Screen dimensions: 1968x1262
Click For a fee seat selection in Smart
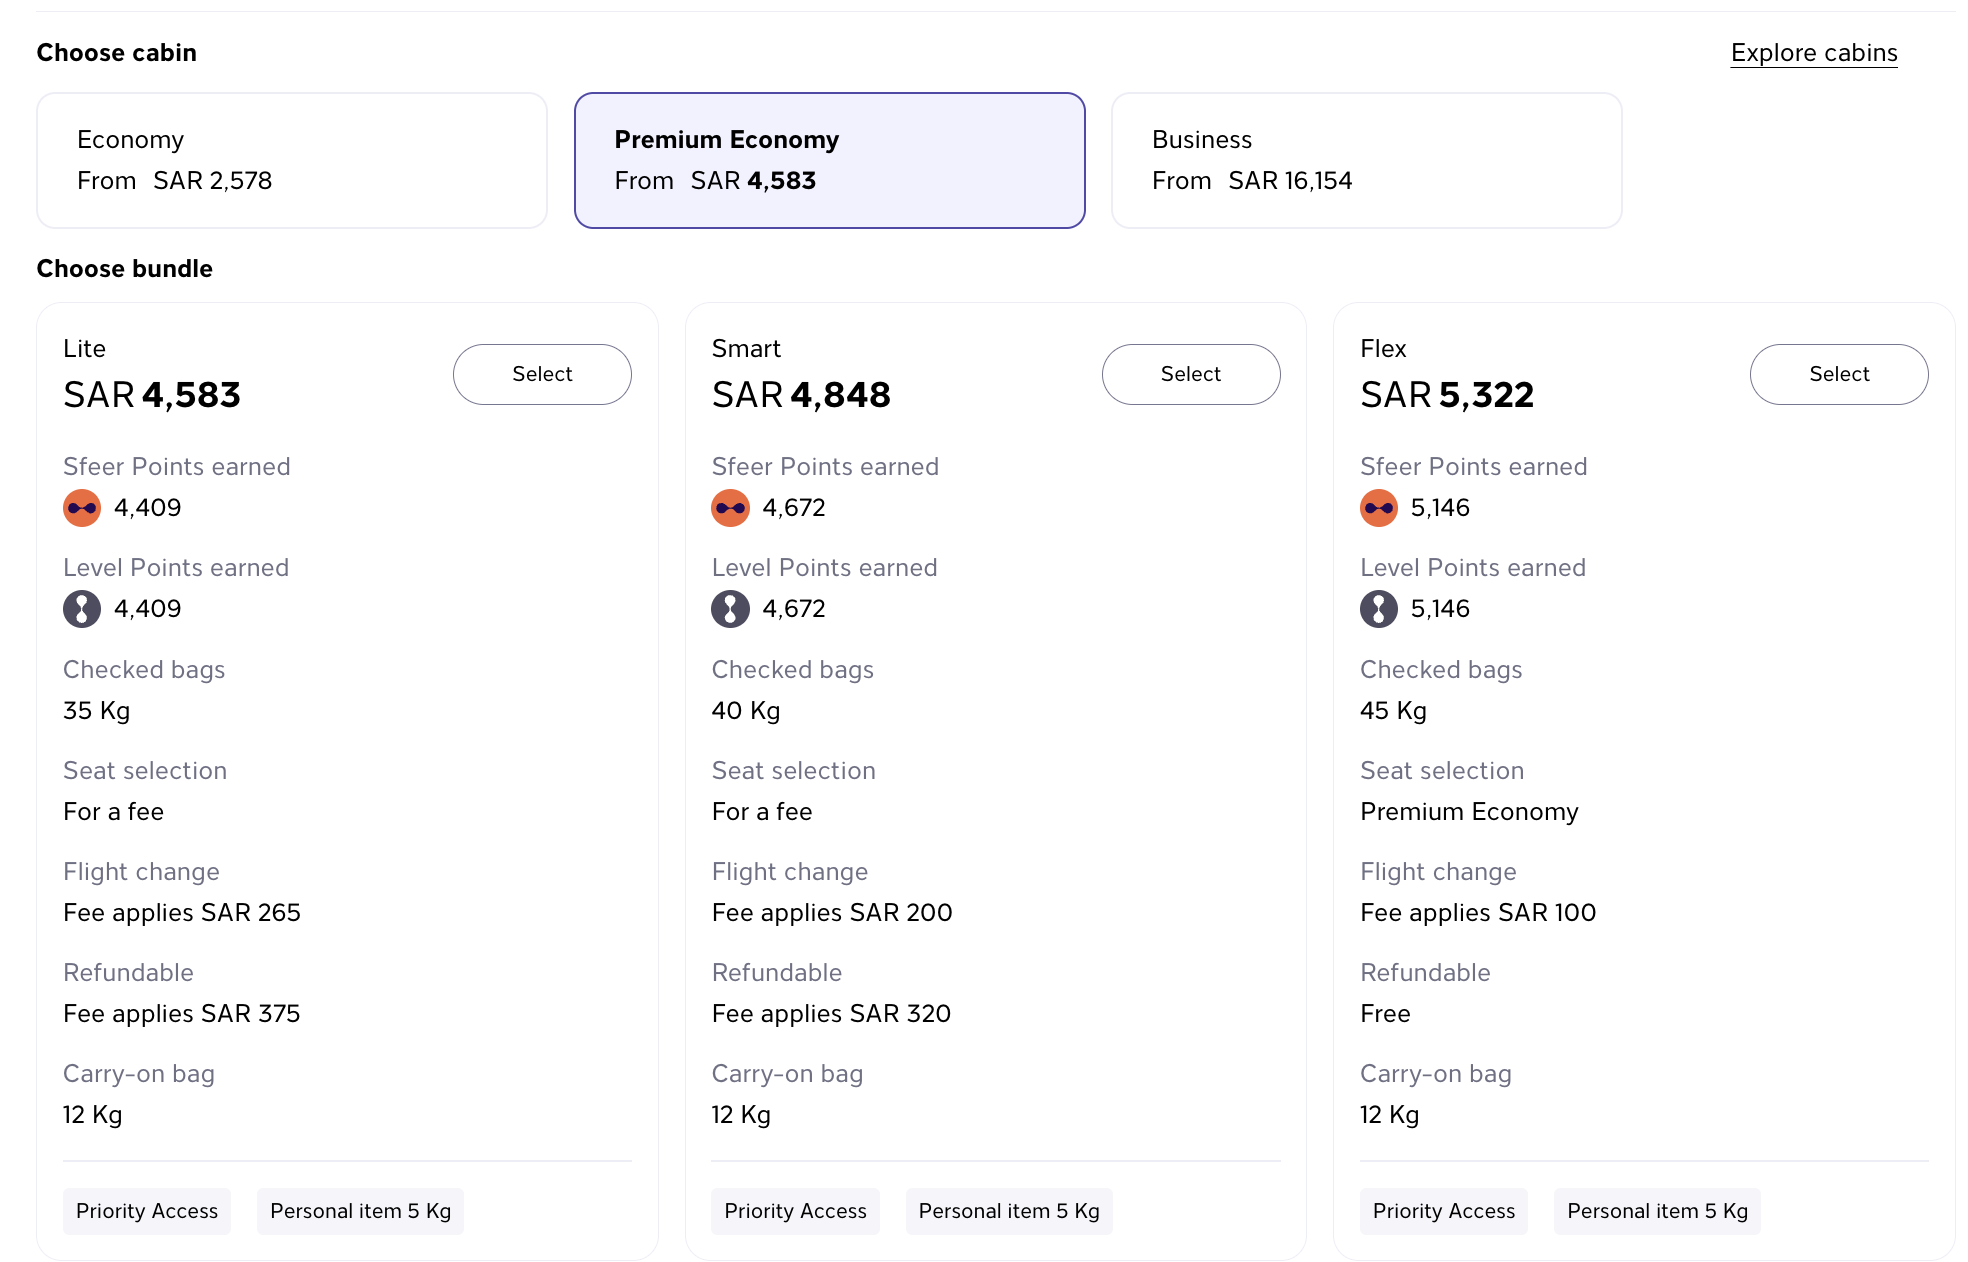762,812
